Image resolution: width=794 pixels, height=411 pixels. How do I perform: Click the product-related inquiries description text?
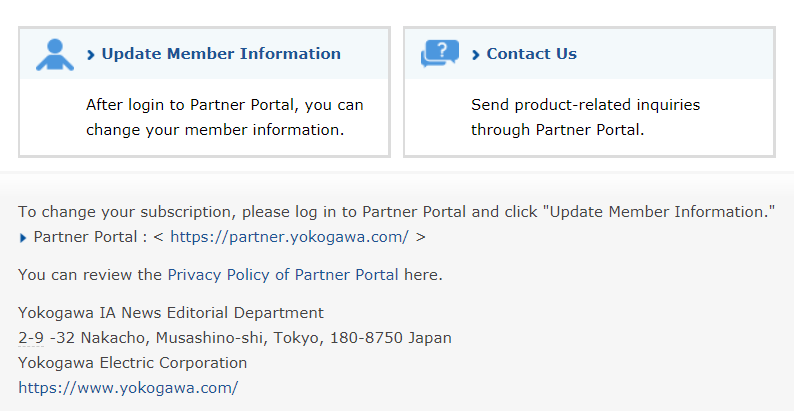point(585,117)
